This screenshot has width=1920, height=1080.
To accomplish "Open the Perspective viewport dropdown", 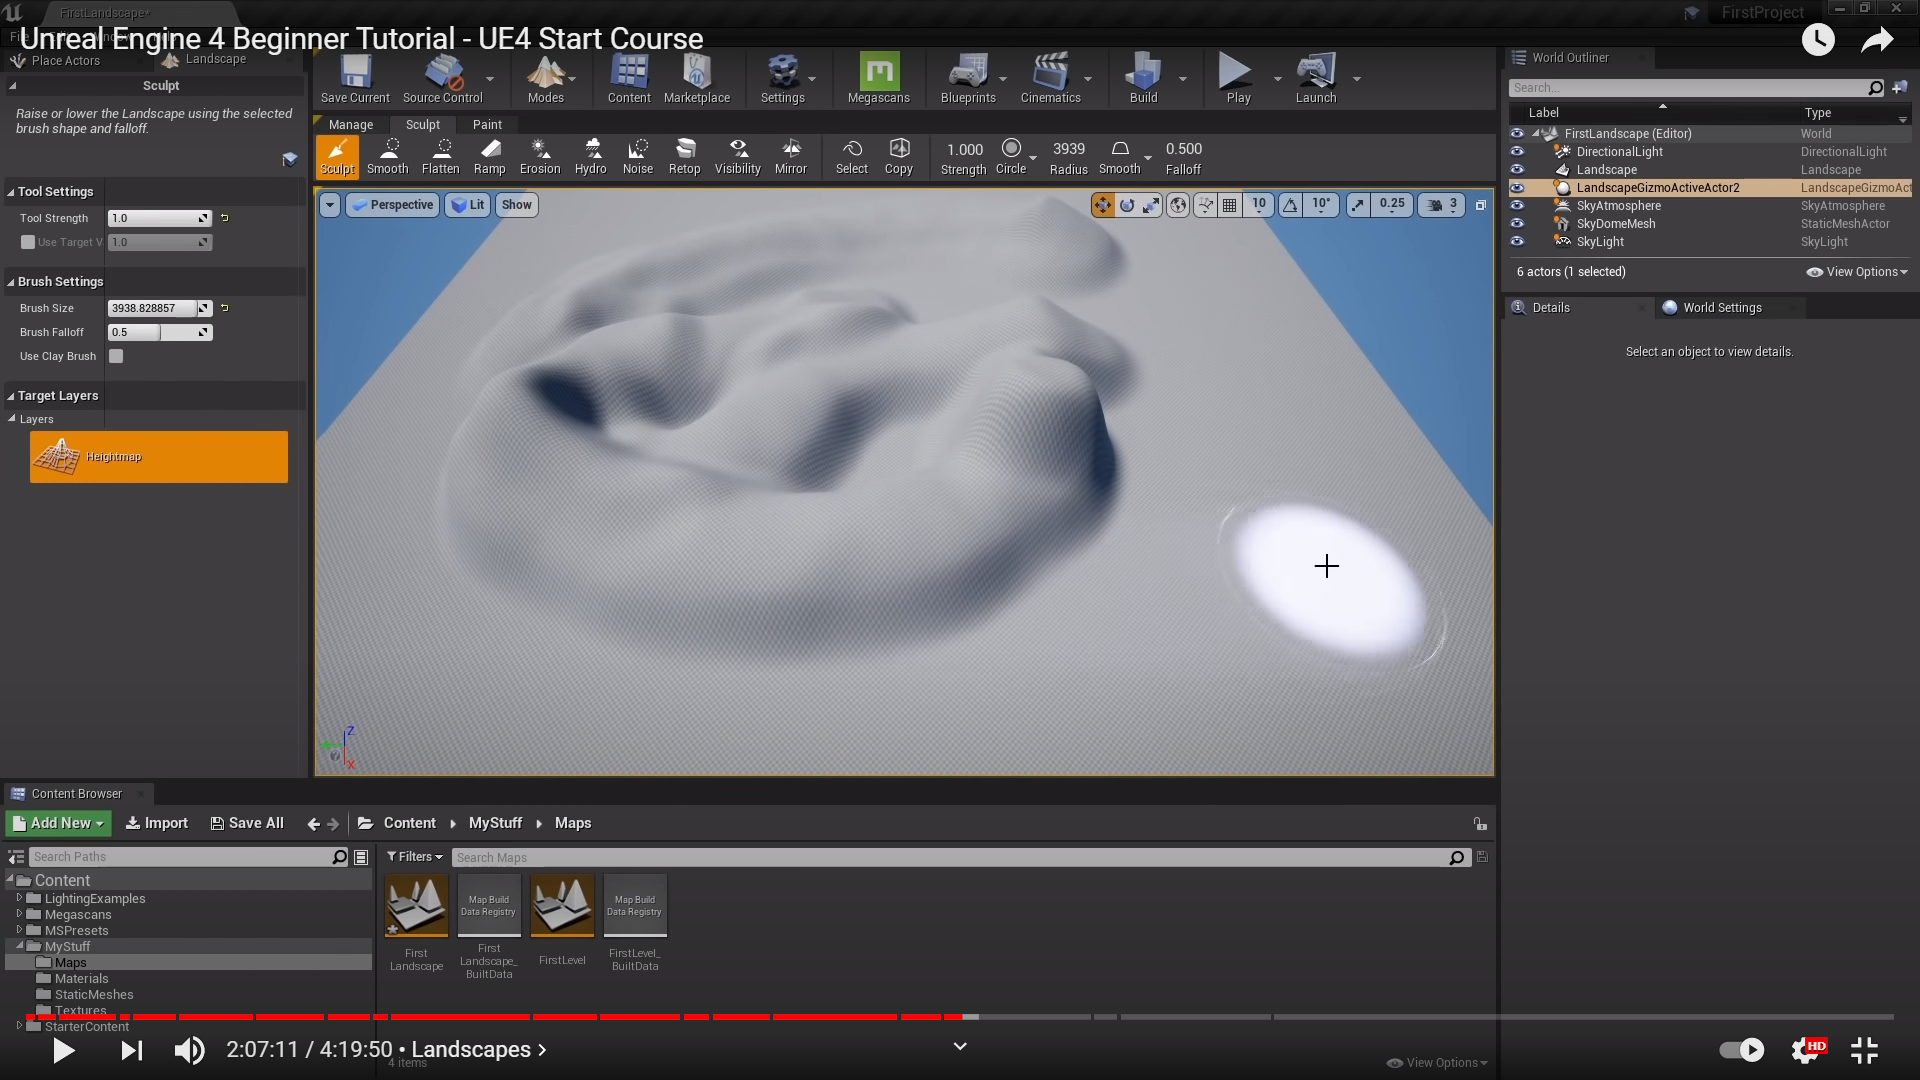I will (x=393, y=205).
